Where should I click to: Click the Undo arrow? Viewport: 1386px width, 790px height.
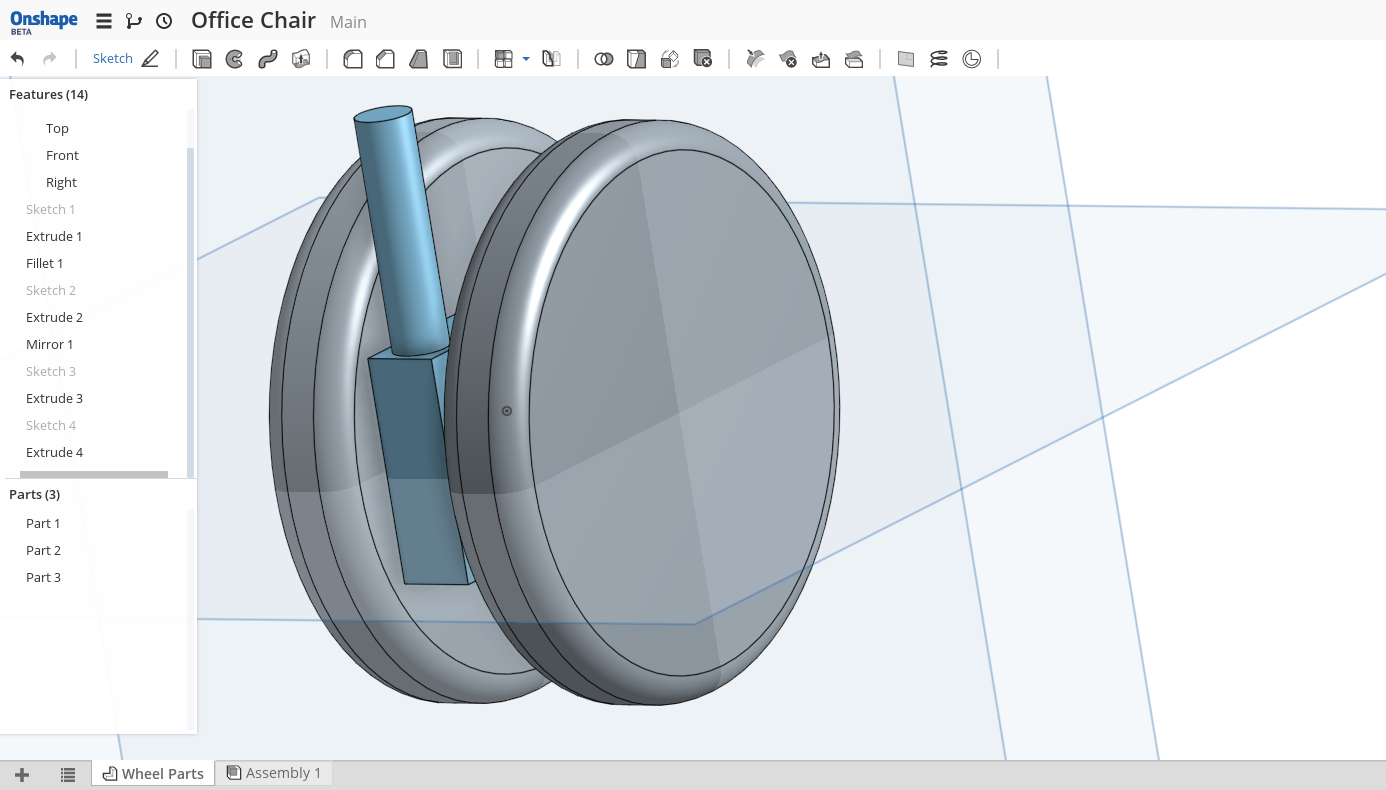(x=17, y=59)
